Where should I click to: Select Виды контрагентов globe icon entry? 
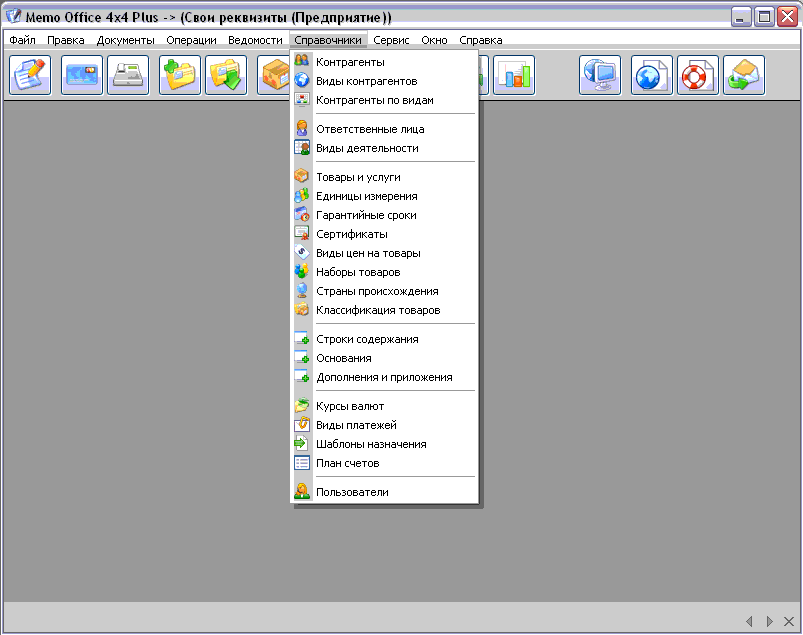pos(385,81)
